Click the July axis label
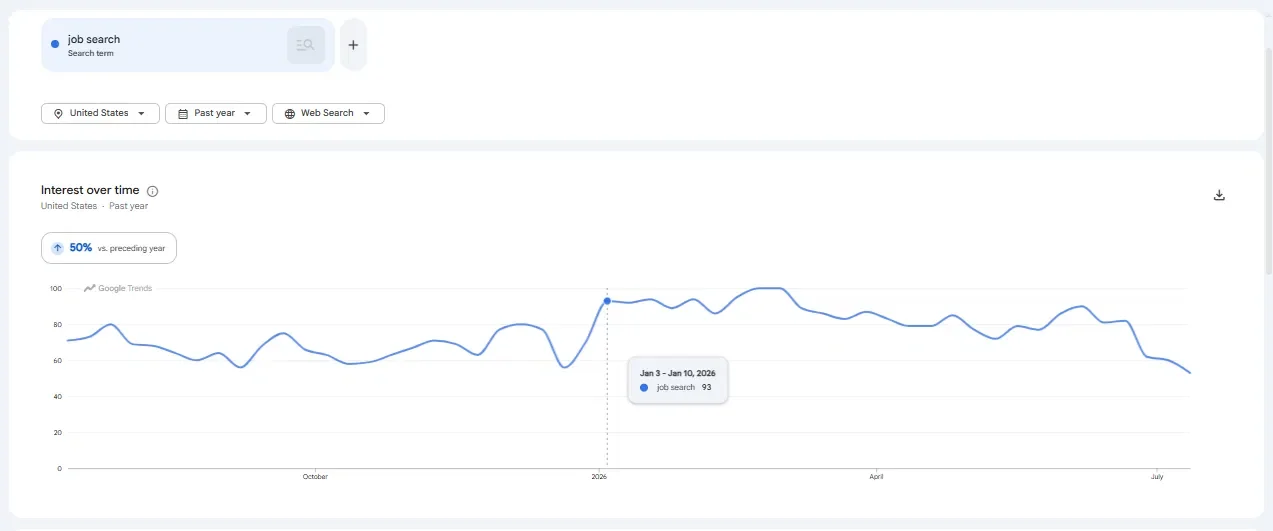Image resolution: width=1273 pixels, height=531 pixels. (1157, 477)
